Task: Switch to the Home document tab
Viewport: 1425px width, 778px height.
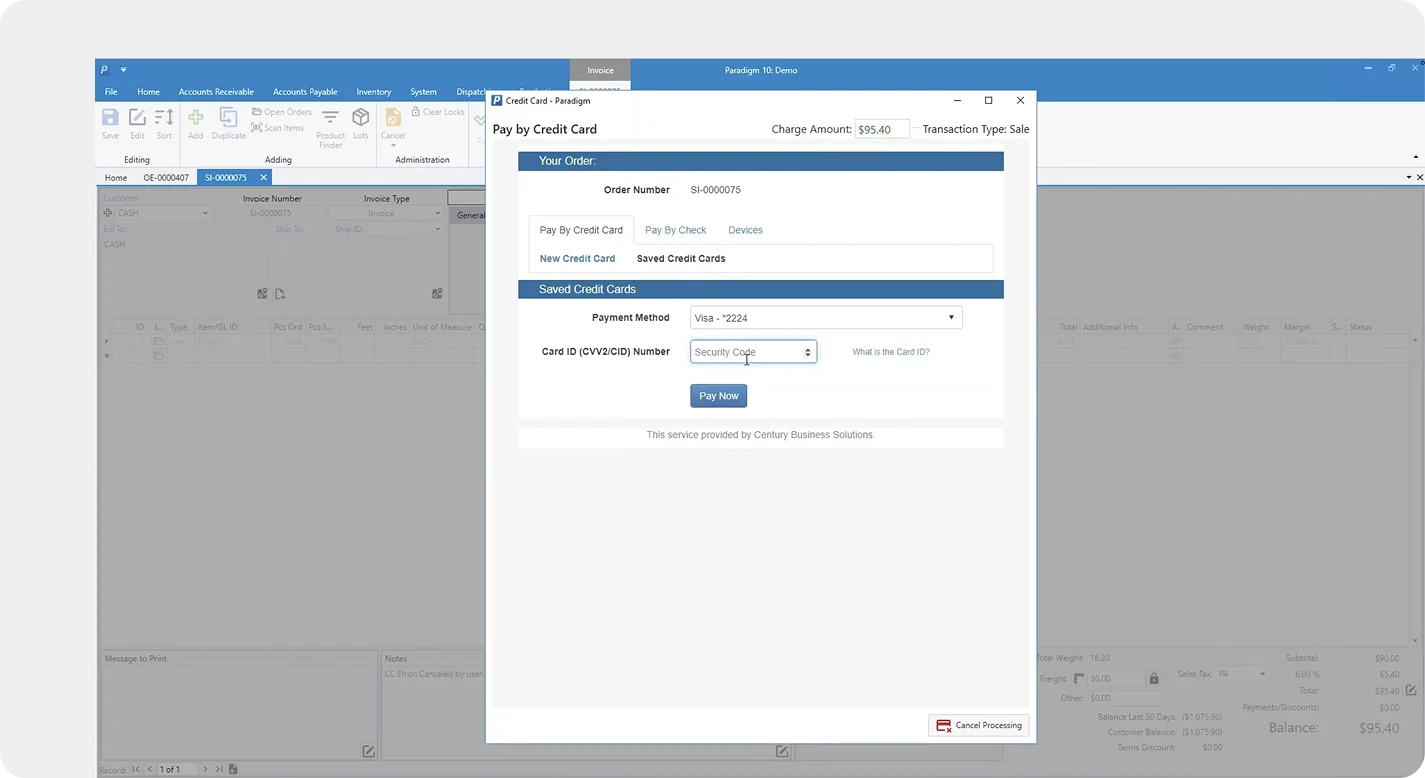Action: pyautogui.click(x=116, y=177)
